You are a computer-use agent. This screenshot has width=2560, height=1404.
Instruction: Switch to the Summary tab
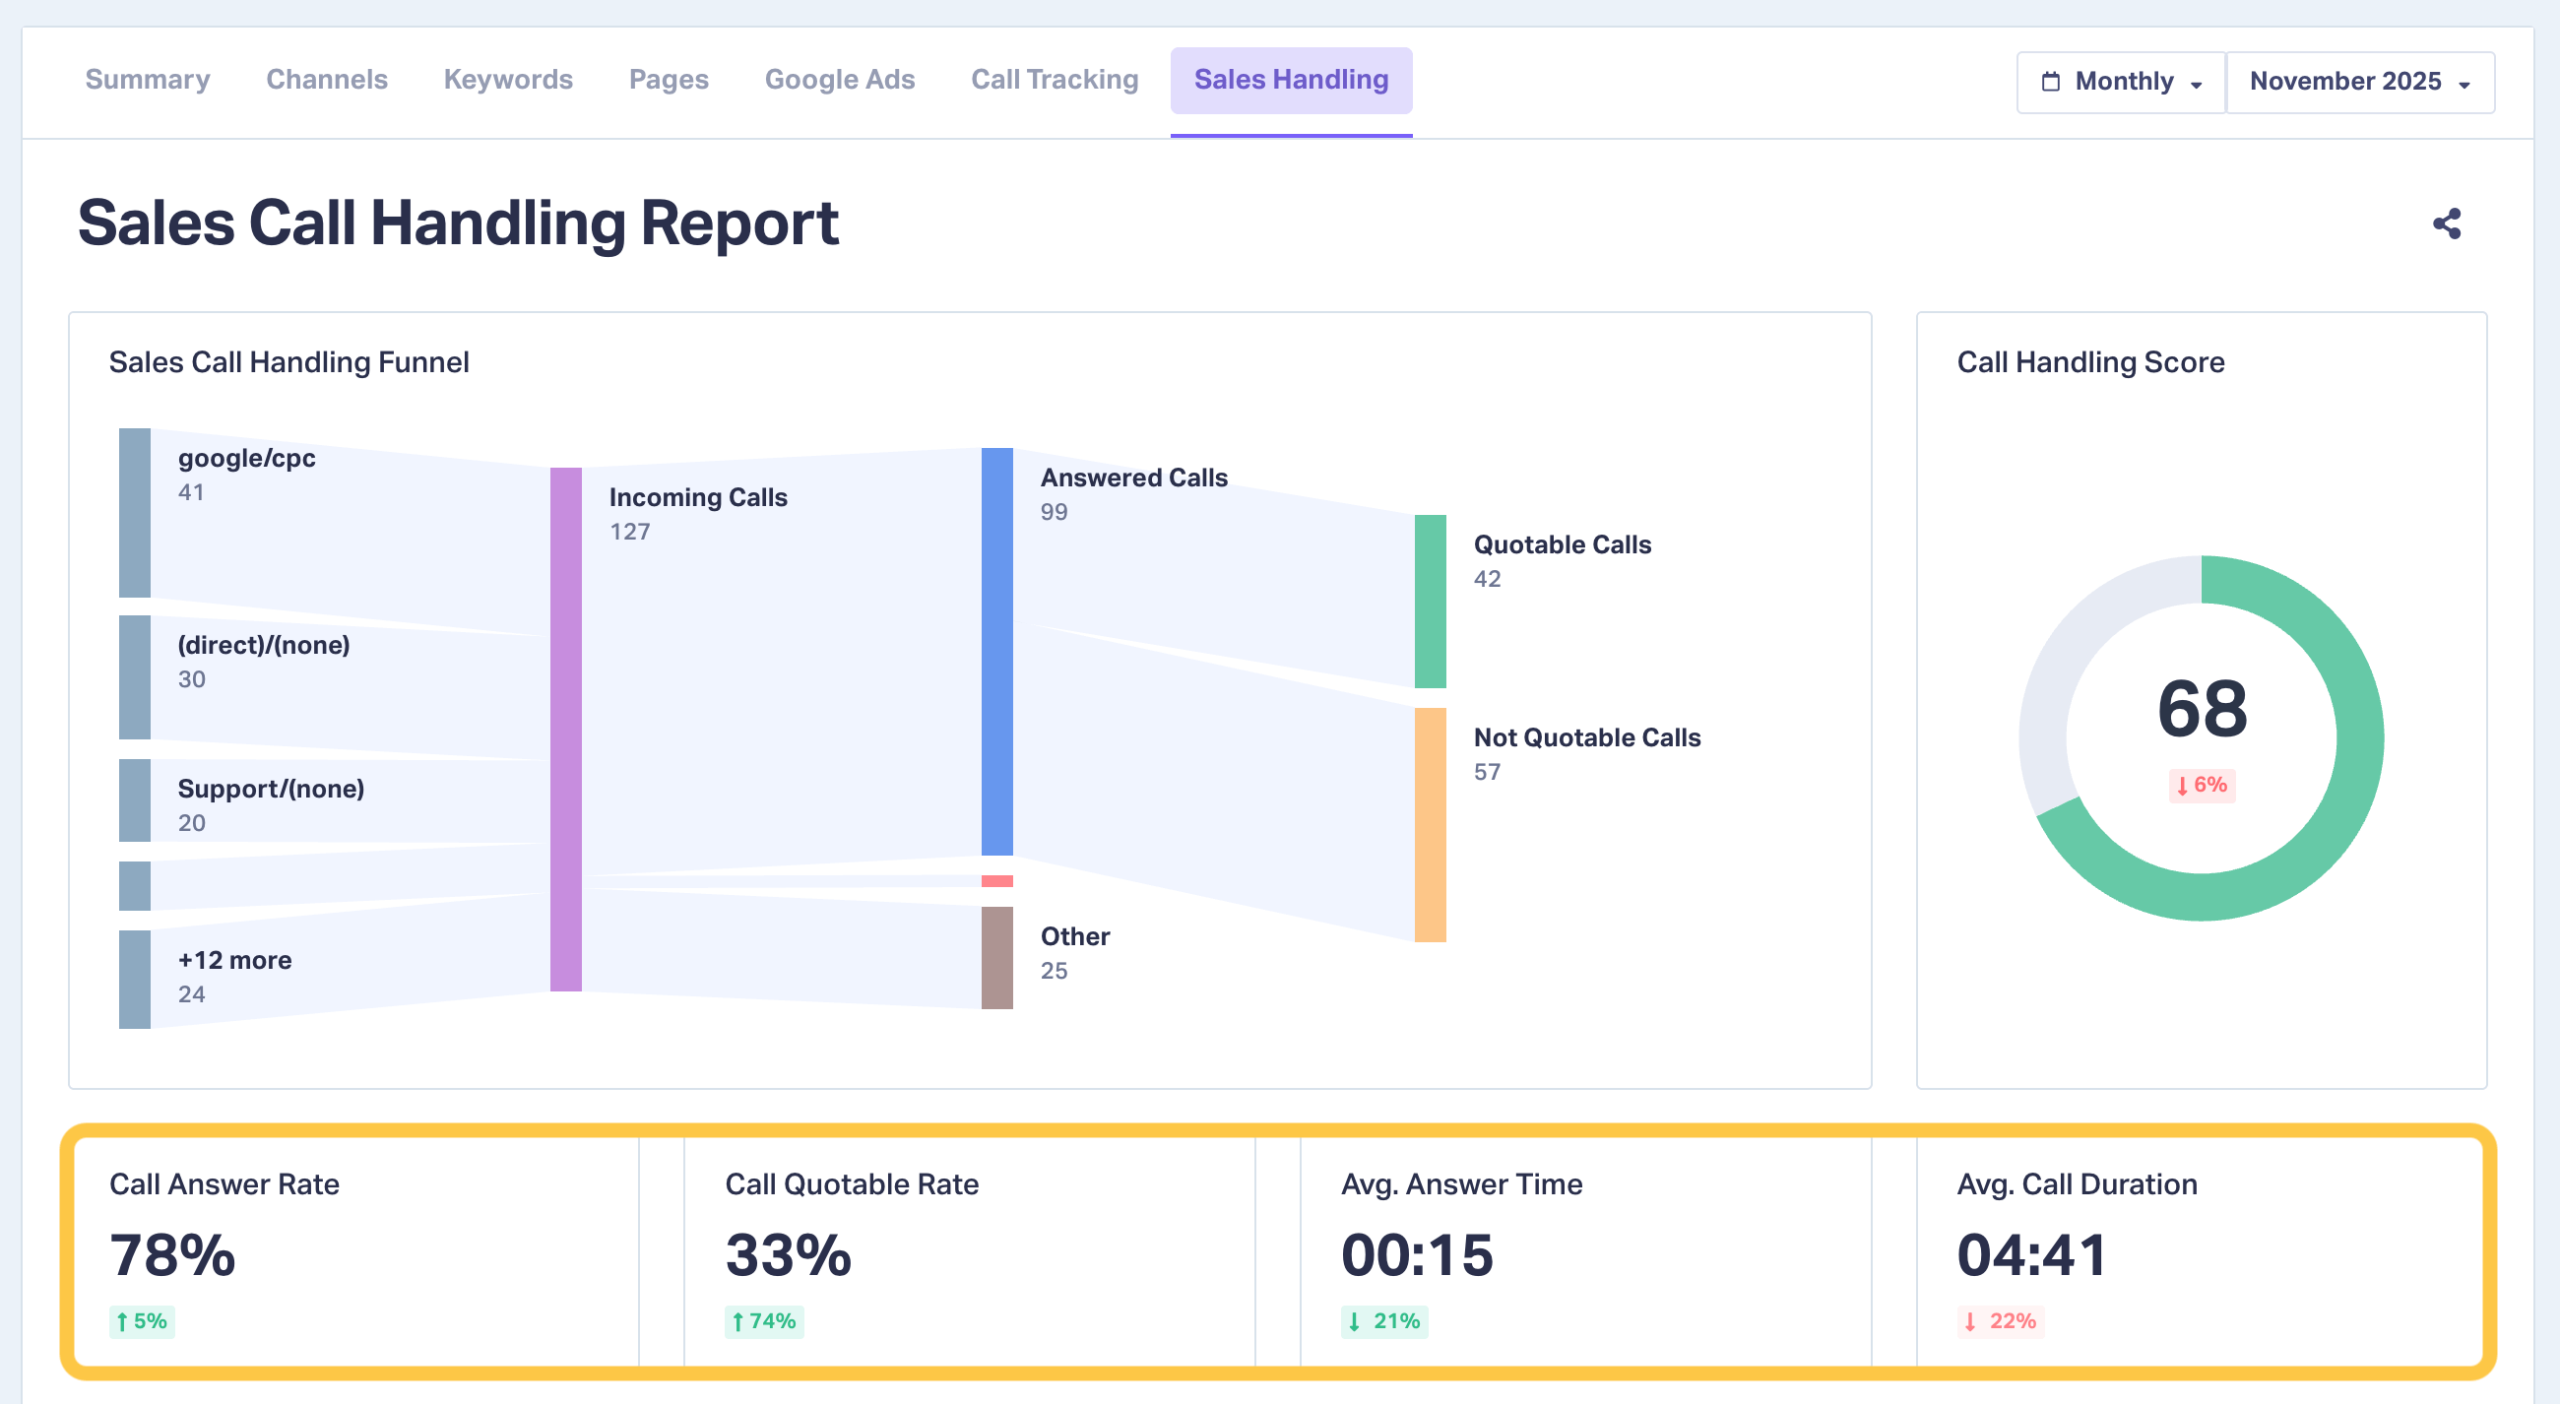148,80
